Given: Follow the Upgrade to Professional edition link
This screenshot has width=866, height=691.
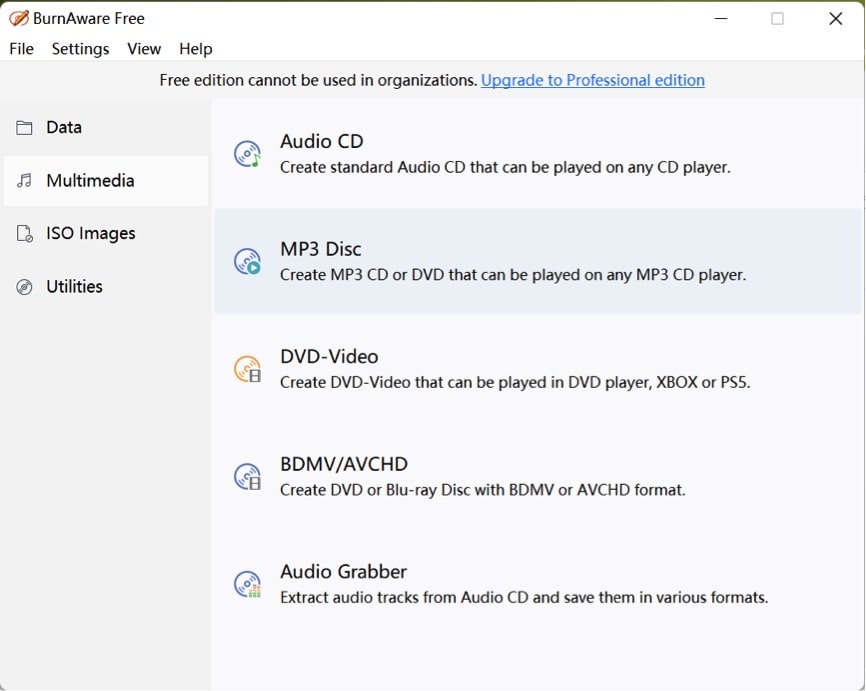Looking at the screenshot, I should tap(593, 81).
